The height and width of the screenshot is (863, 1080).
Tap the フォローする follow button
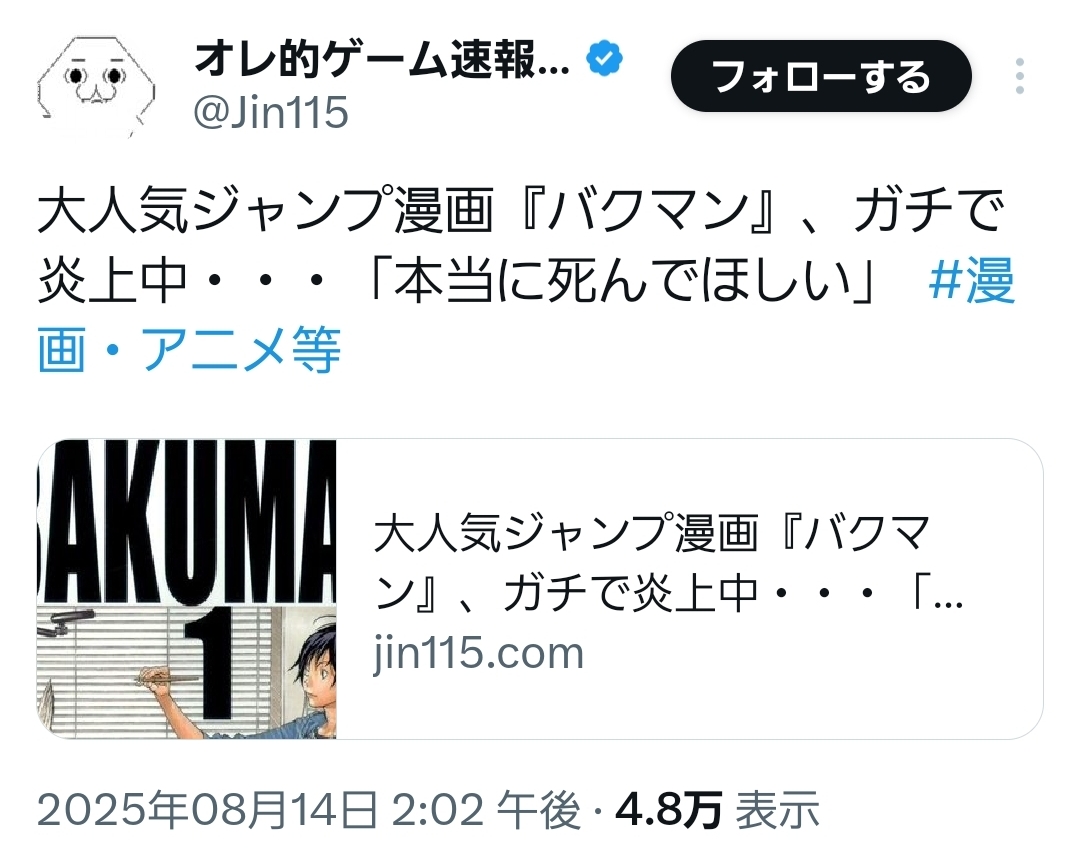coord(821,76)
